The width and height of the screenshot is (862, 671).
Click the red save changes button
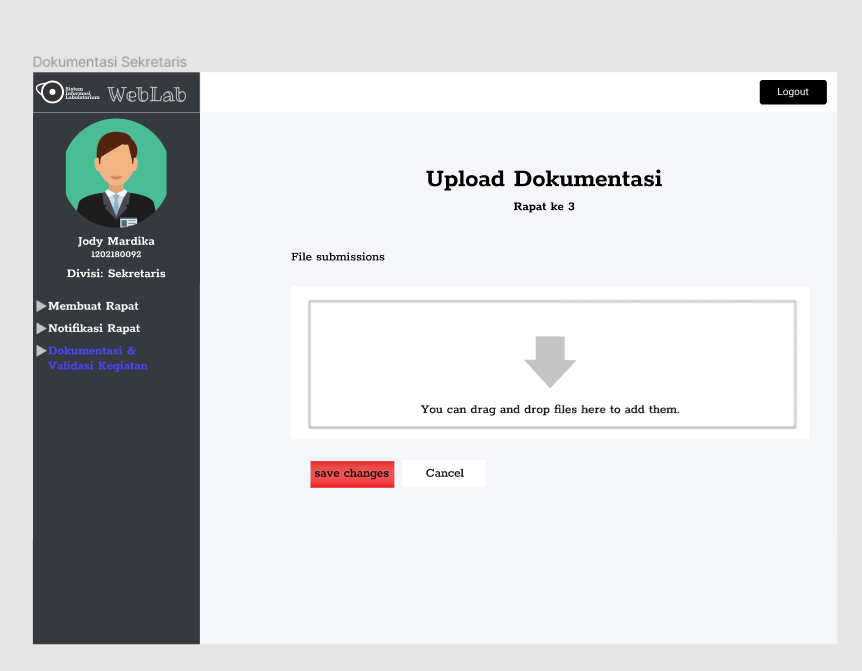tap(351, 473)
